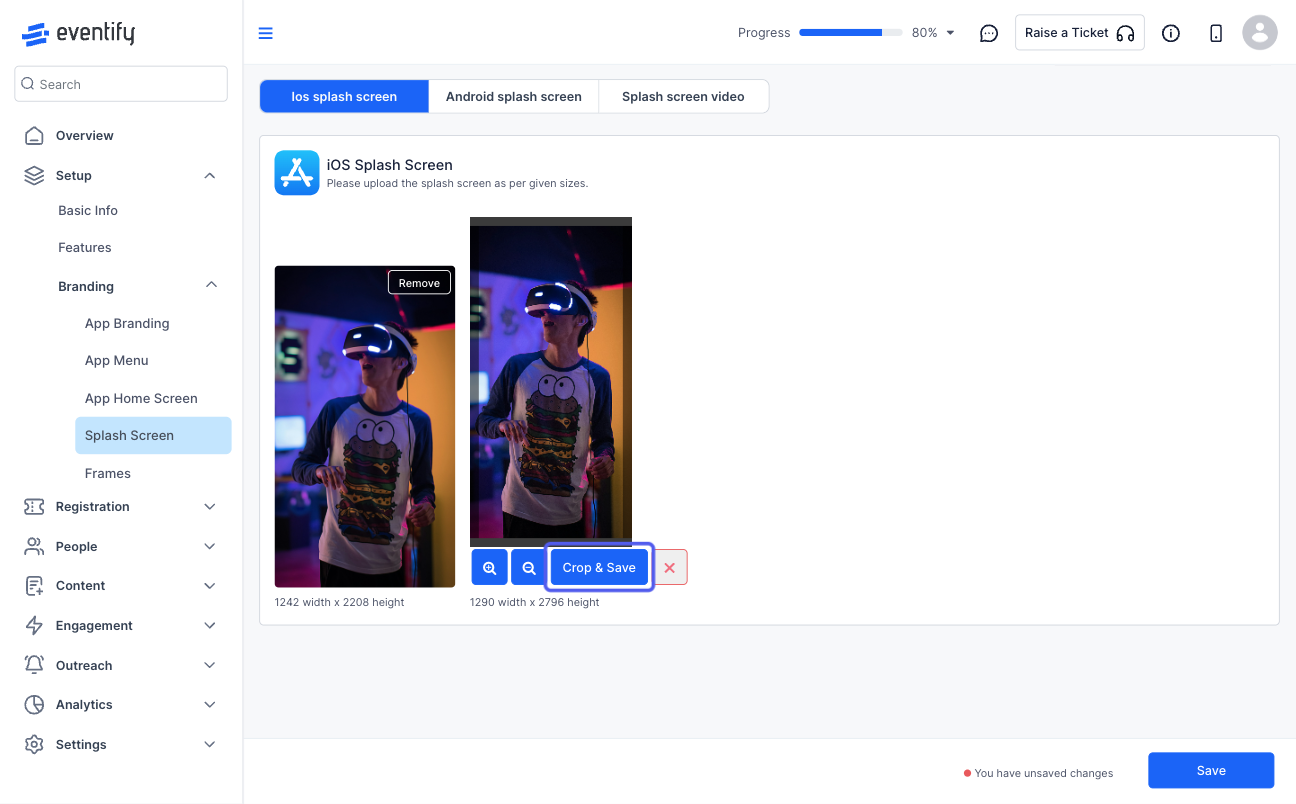
Task: Click the 1242 x 2208 splash thumbnail
Action: tap(365, 427)
